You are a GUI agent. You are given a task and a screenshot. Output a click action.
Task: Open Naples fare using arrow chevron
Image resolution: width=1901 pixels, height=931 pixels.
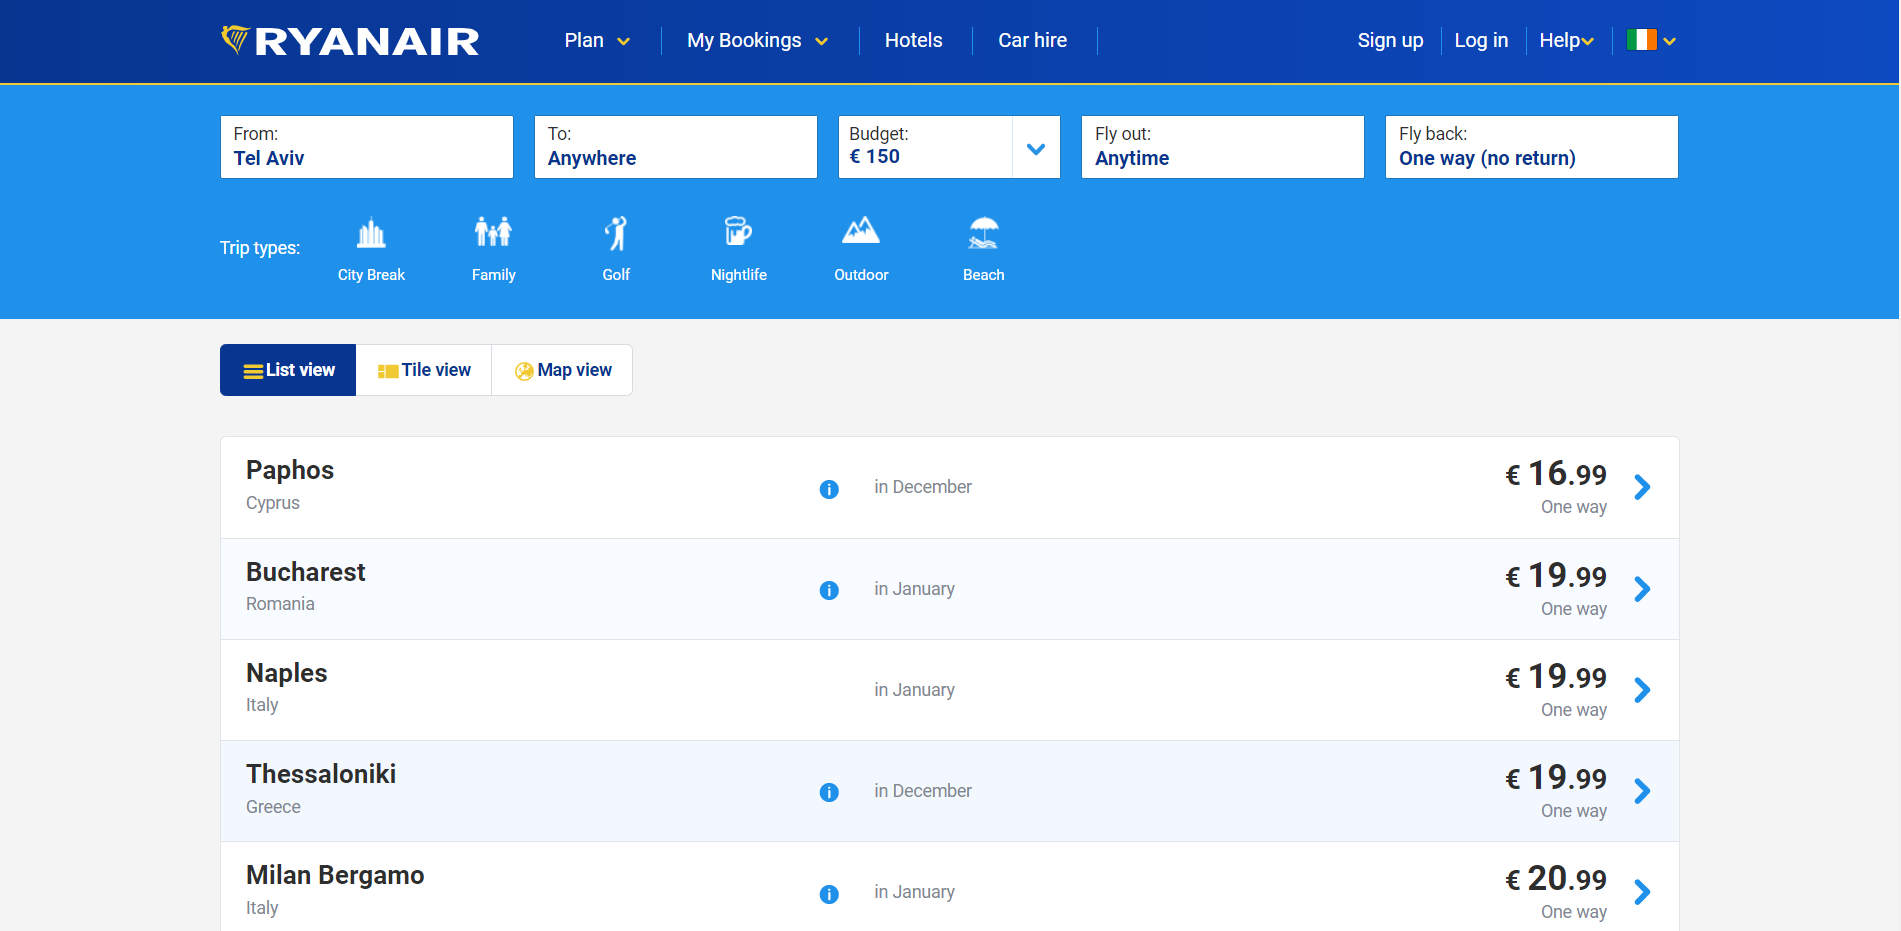(1642, 690)
